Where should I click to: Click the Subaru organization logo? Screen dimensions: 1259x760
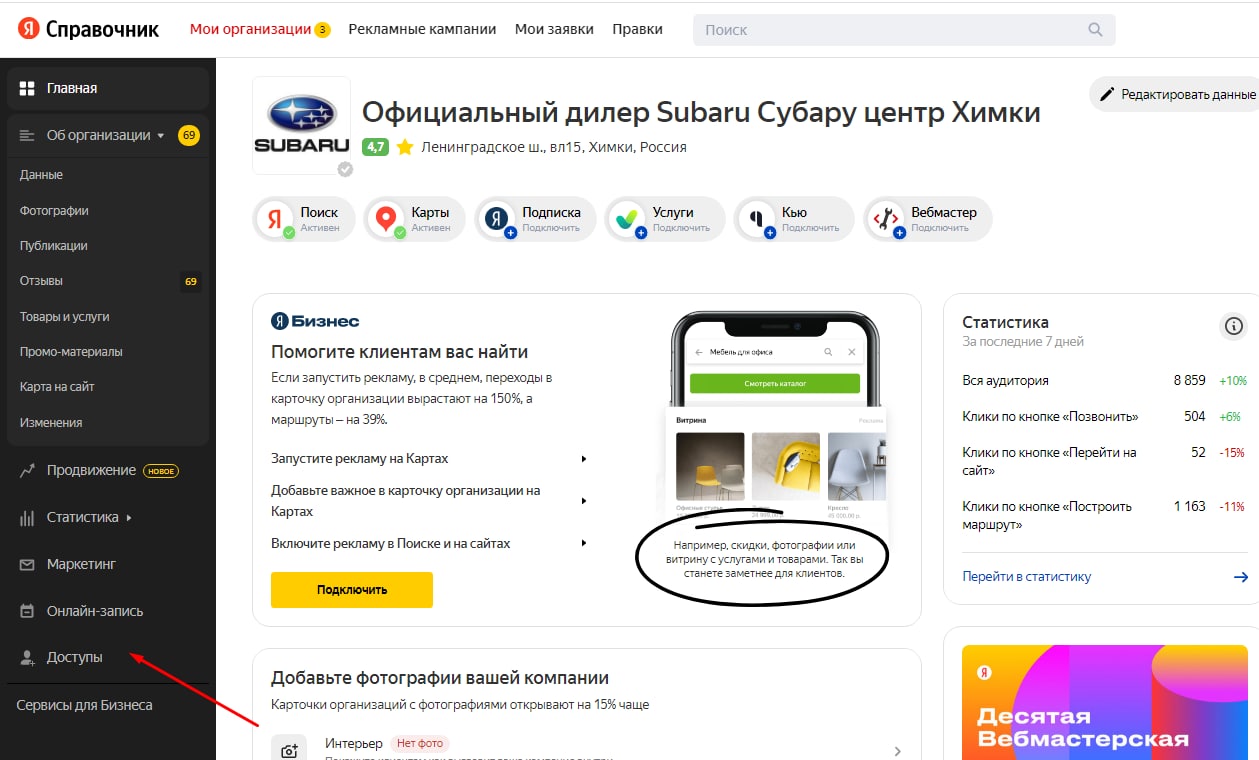click(x=302, y=125)
